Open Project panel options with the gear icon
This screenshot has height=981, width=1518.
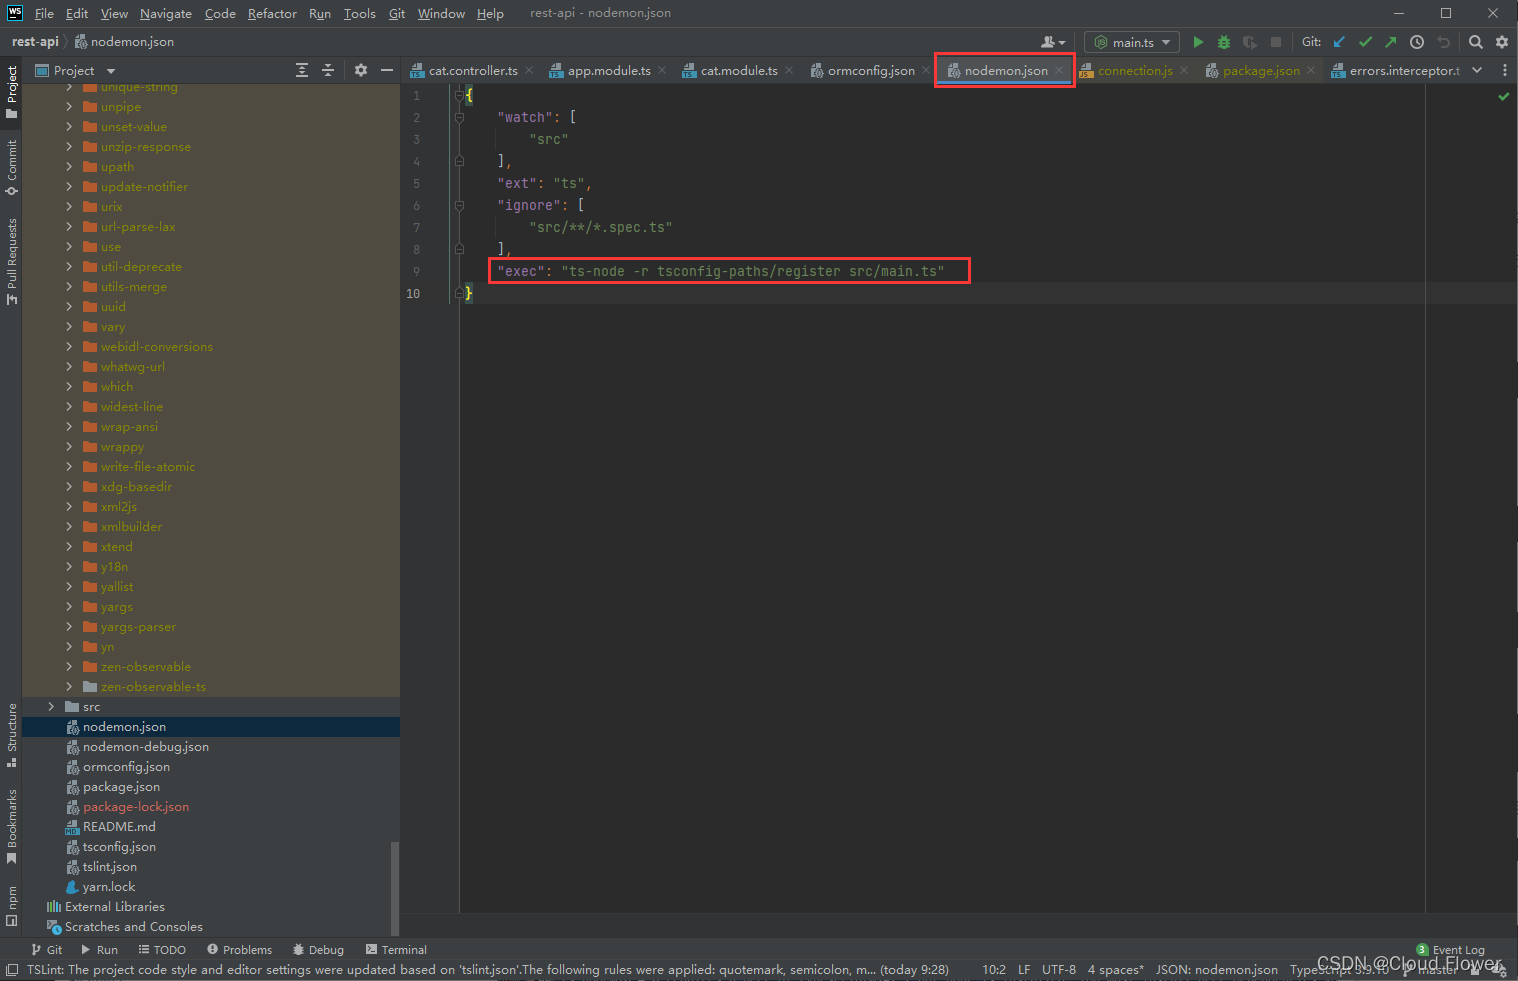click(360, 70)
